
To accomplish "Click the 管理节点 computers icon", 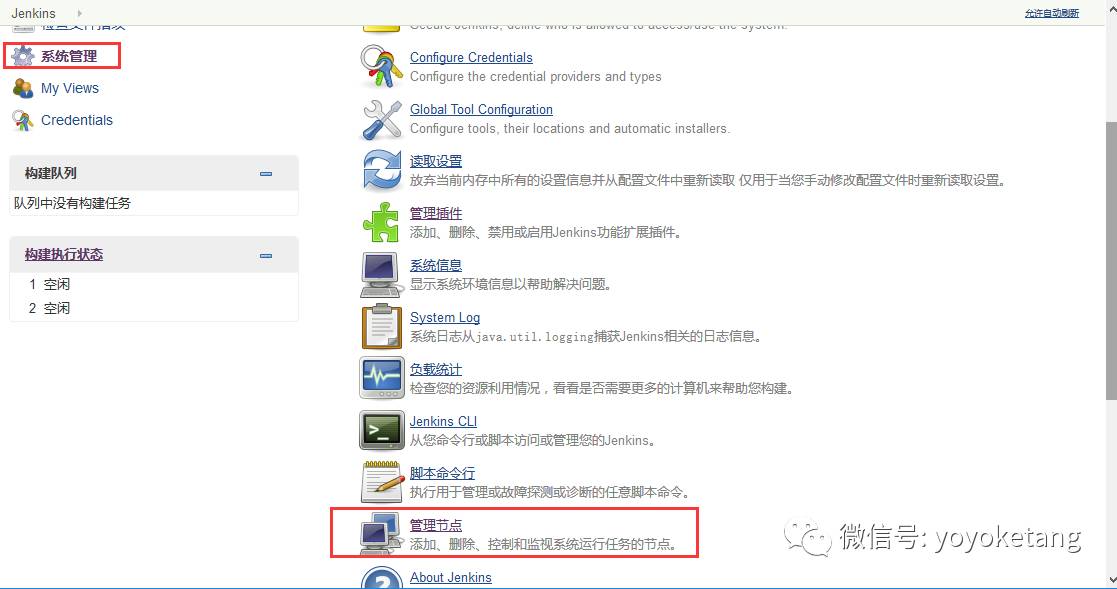I will click(x=378, y=533).
